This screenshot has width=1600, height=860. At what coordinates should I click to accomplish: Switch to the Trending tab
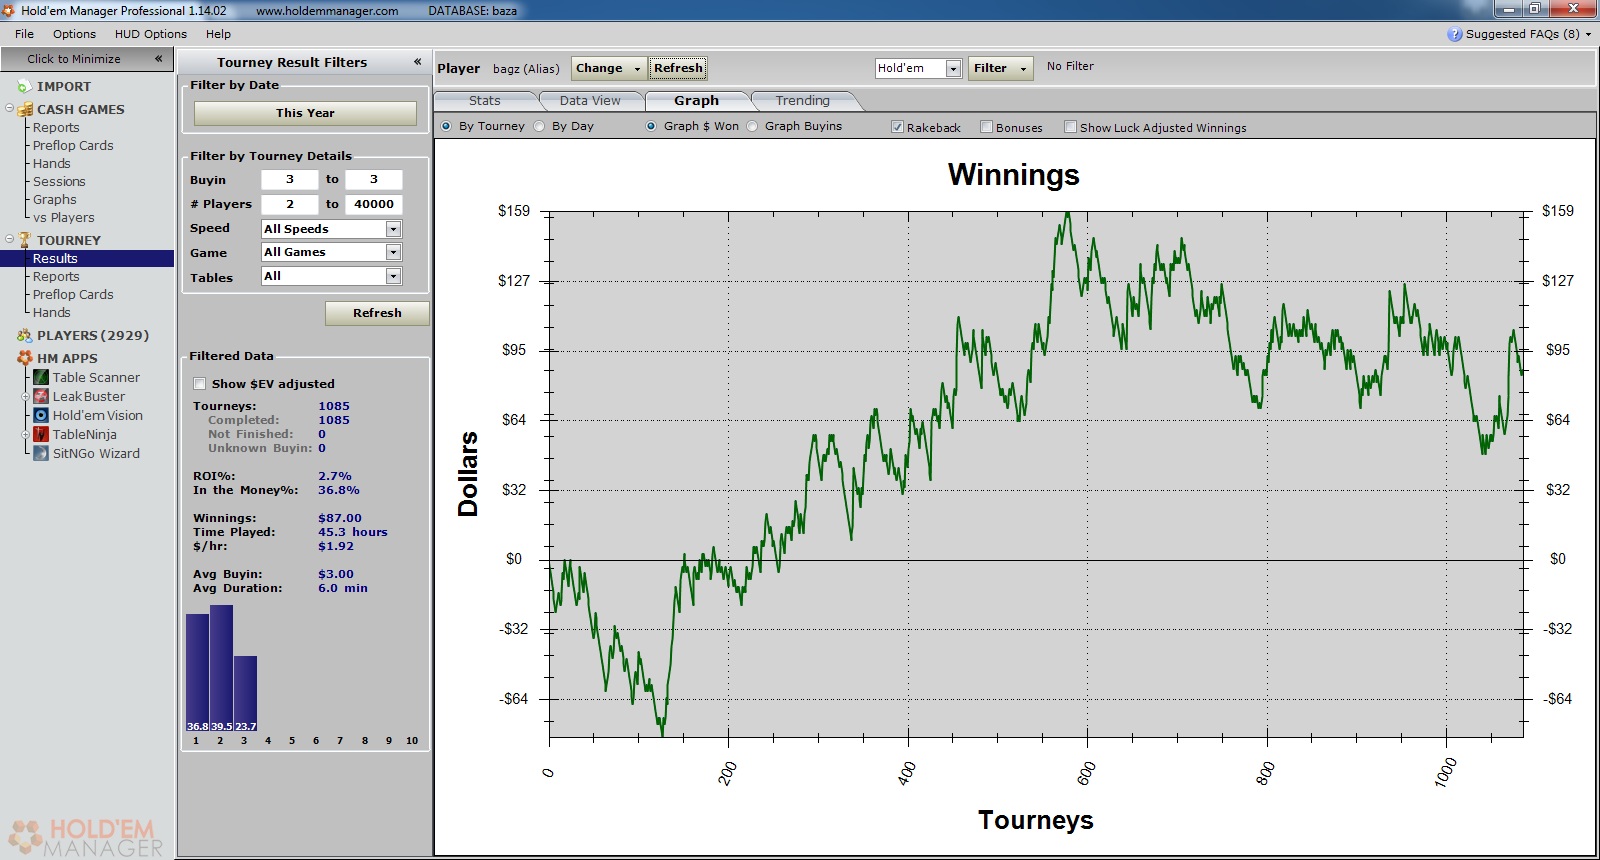[x=802, y=101]
